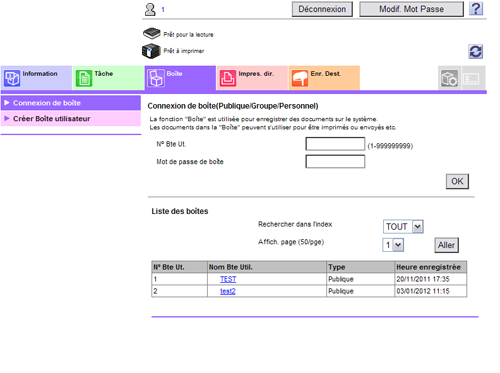Click the red Impres. dir. icon

pos(228,79)
